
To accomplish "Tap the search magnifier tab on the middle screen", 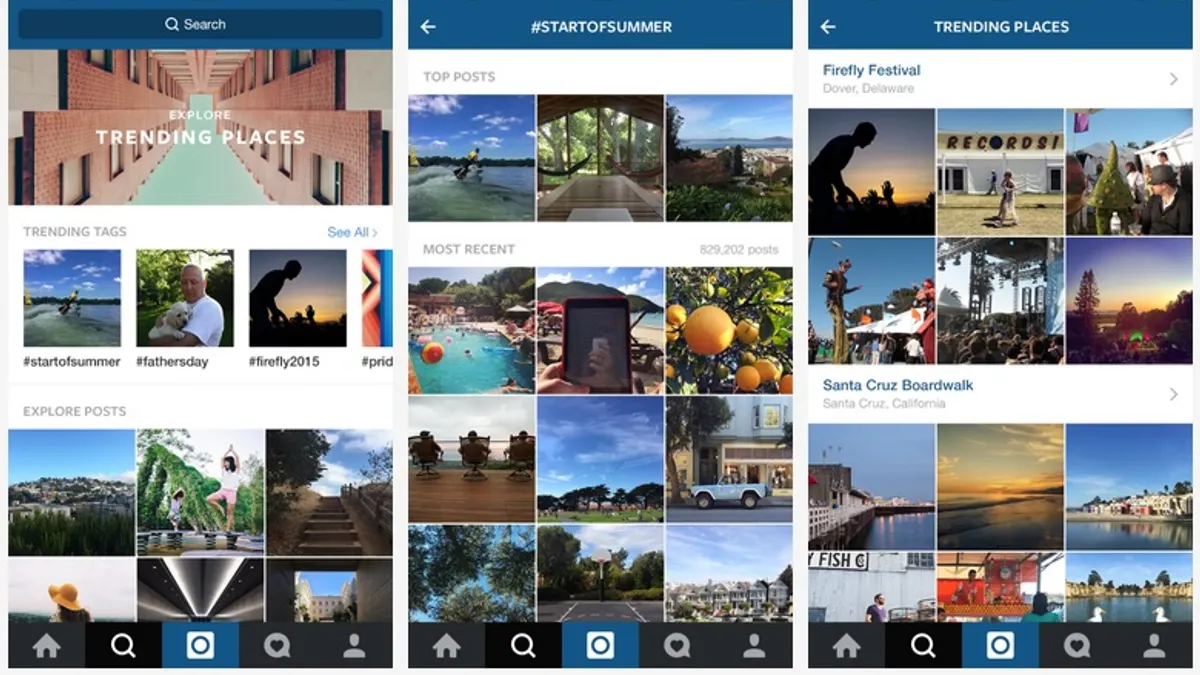I will pos(523,646).
